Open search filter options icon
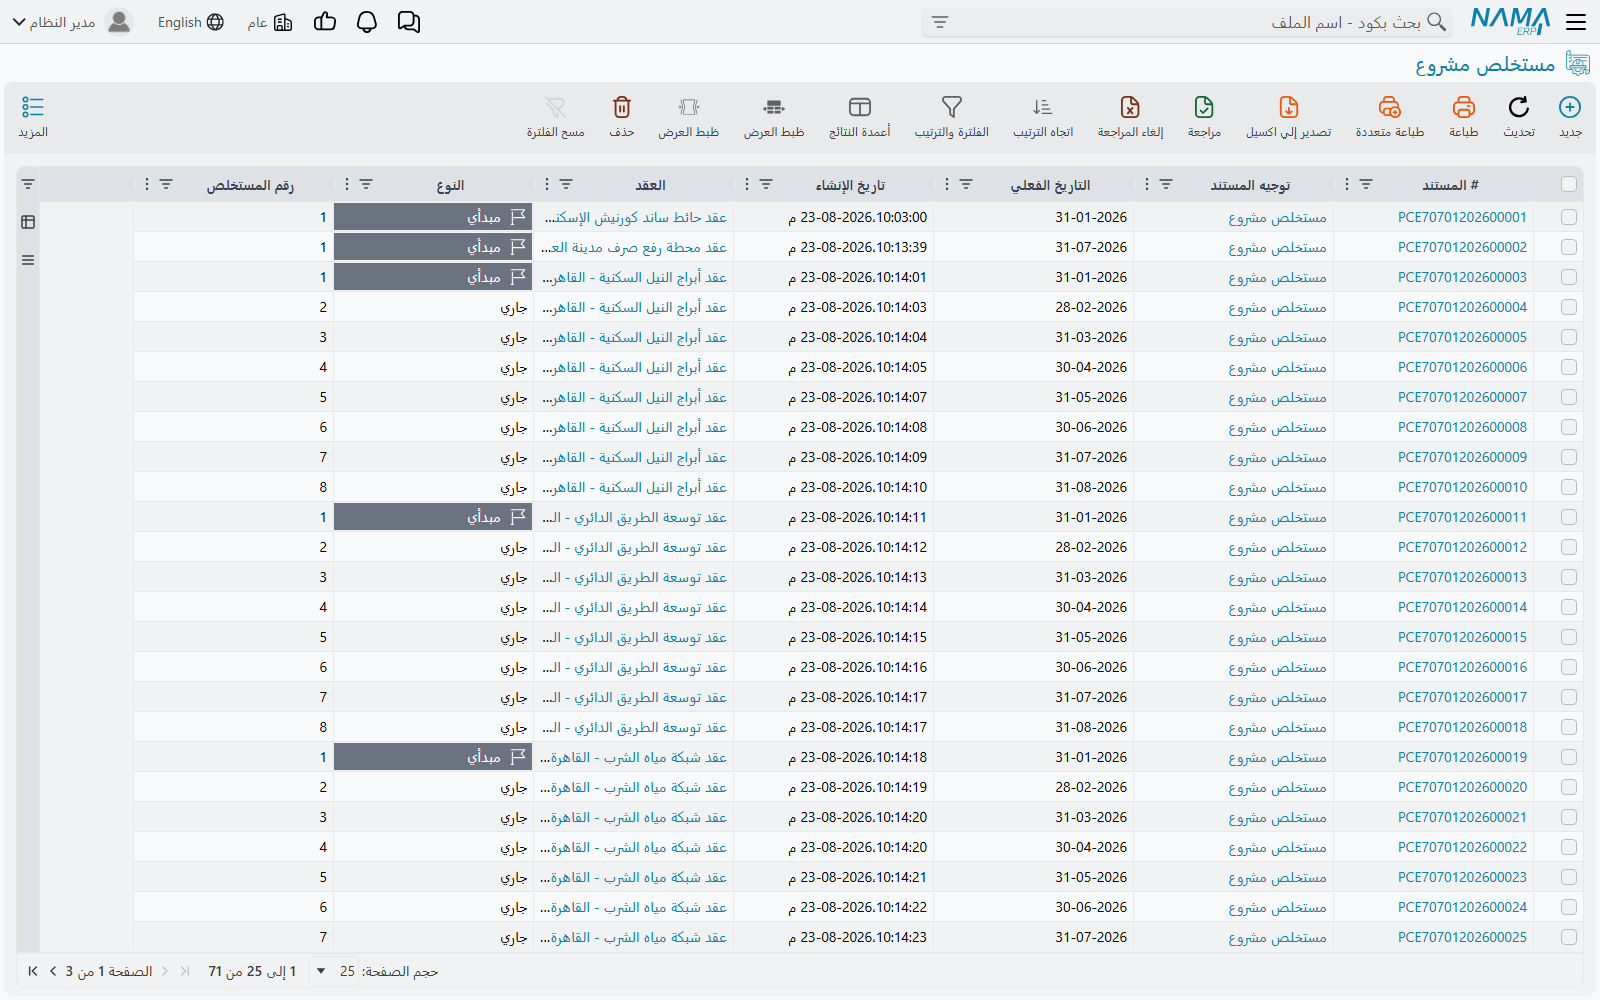This screenshot has height=1000, width=1600. (x=940, y=22)
